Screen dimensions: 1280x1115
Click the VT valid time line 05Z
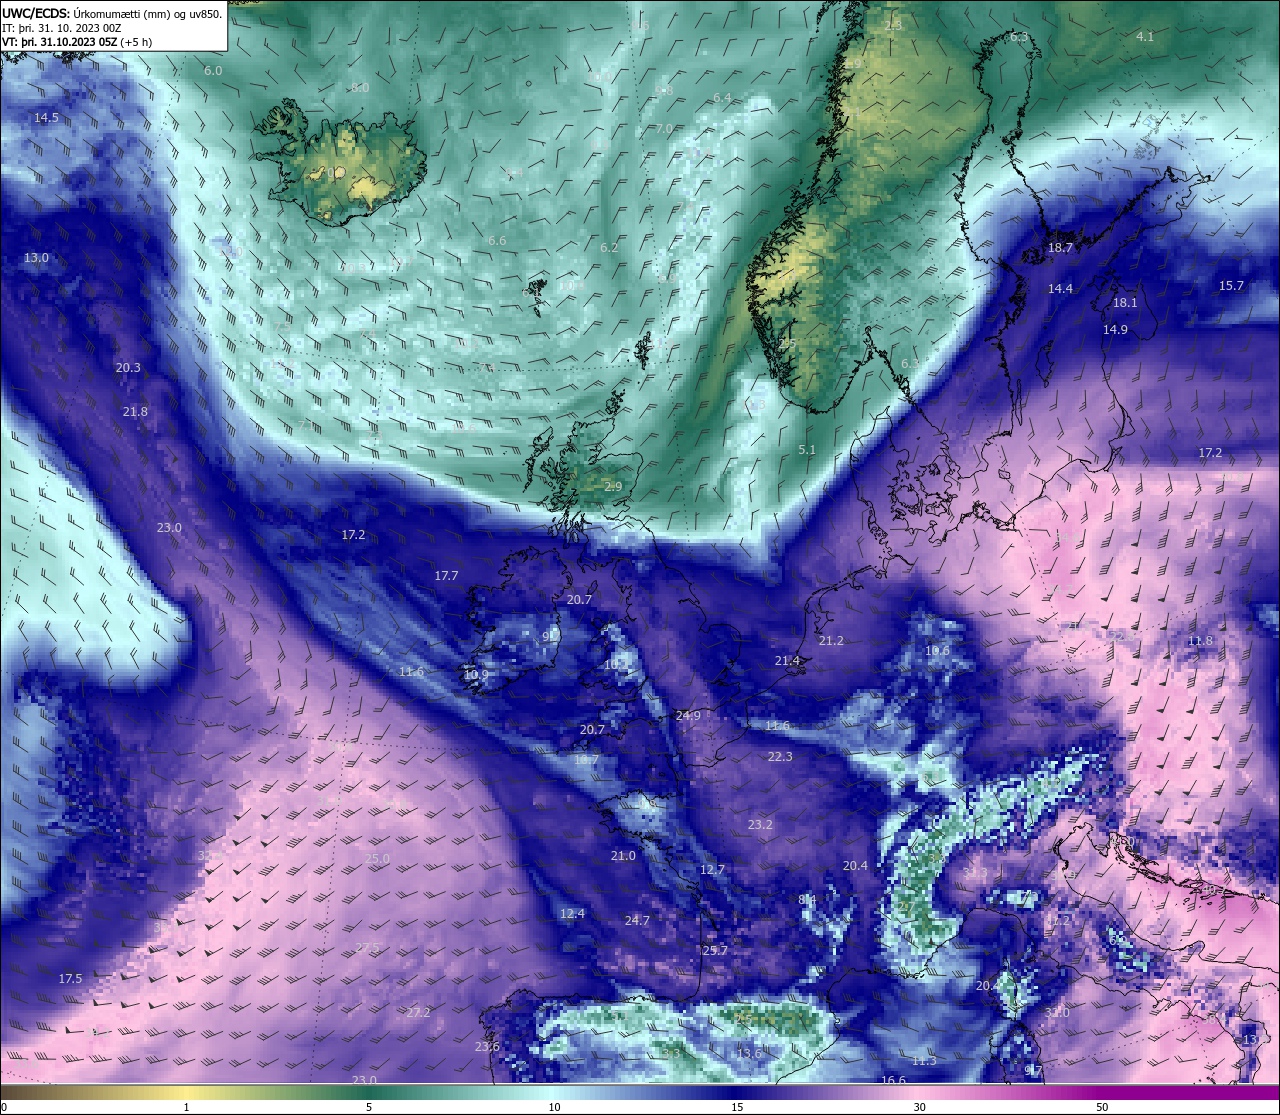(x=77, y=42)
